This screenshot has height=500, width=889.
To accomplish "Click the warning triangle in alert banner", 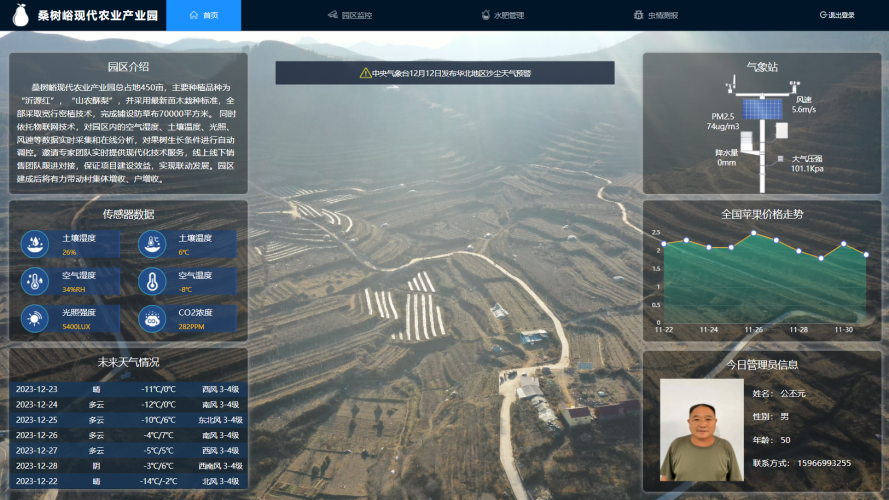I will pos(365,73).
